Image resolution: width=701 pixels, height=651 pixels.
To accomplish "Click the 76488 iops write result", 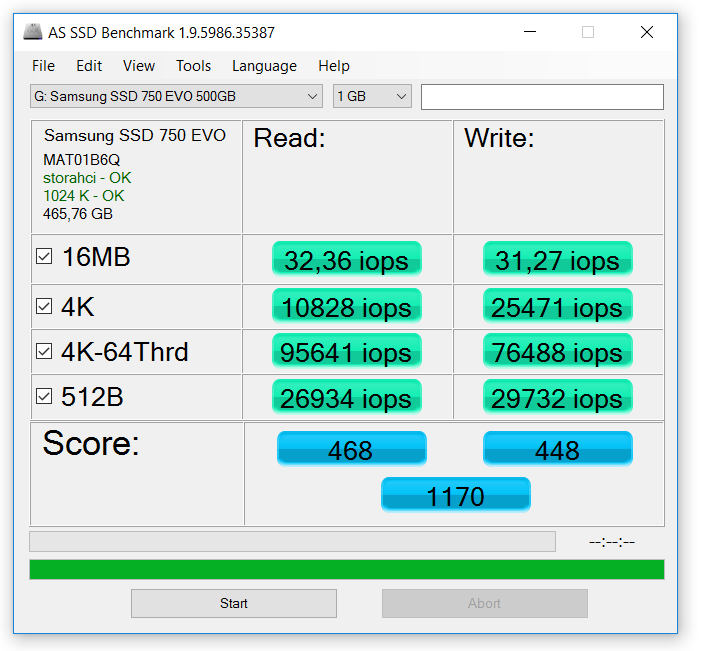I will pos(557,351).
